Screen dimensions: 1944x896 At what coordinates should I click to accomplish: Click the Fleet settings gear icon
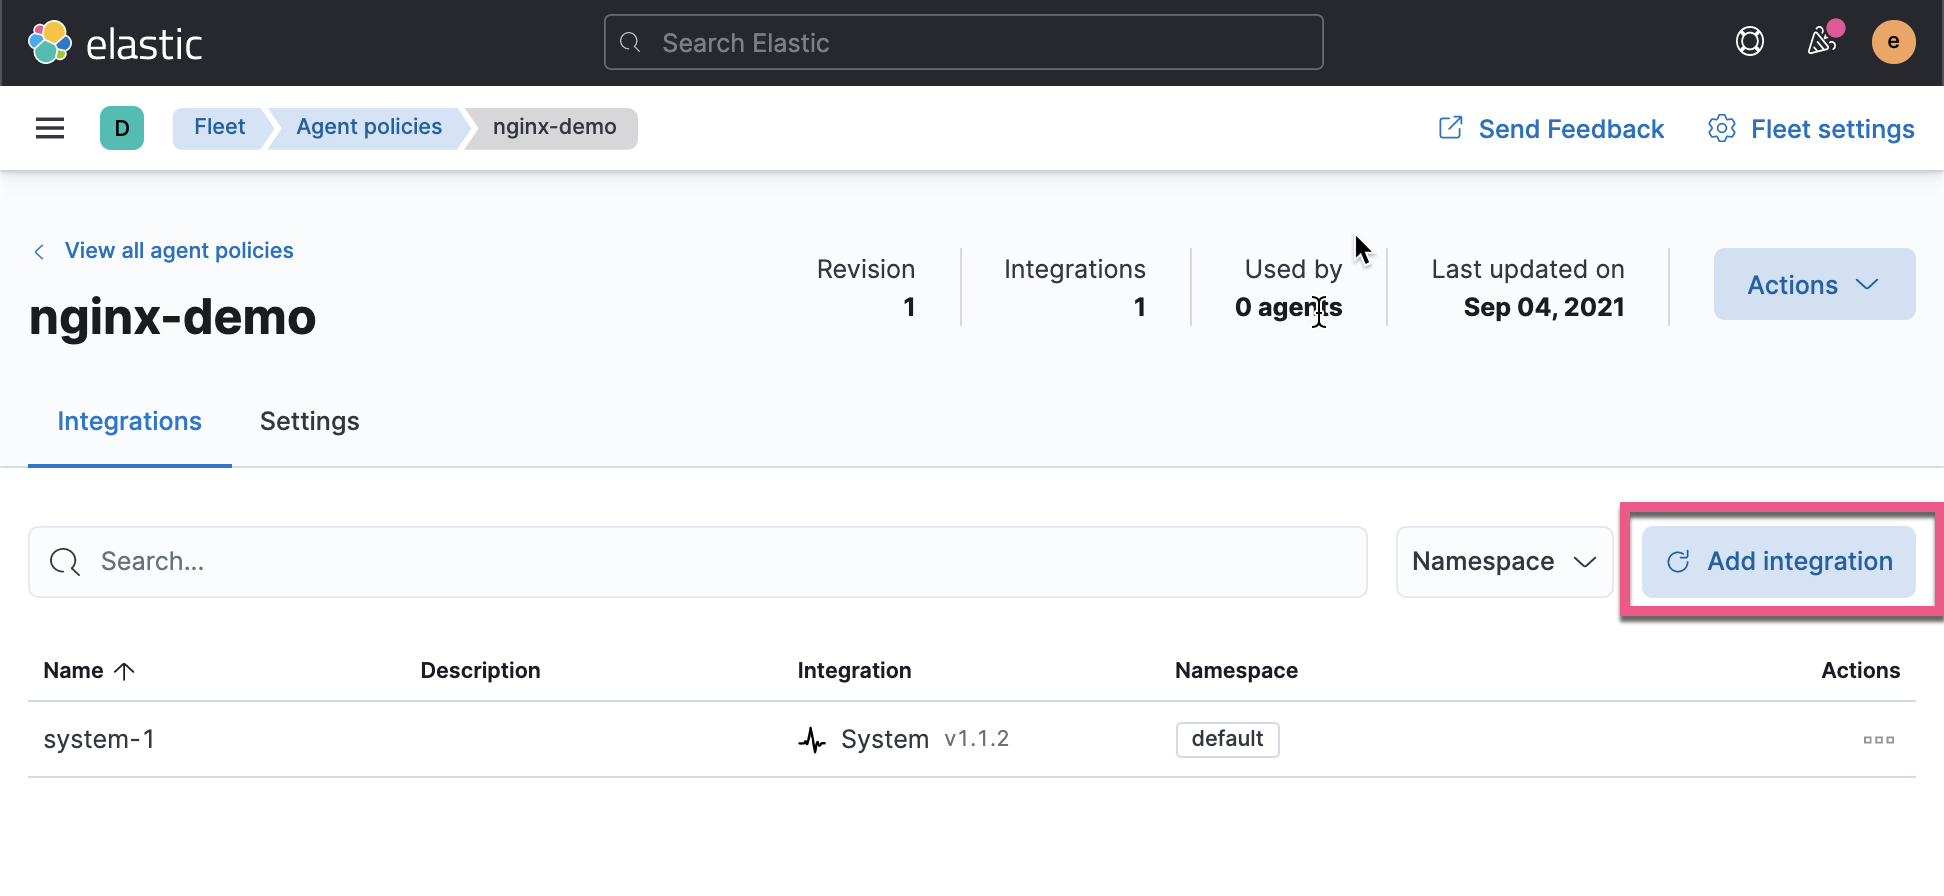[1722, 128]
